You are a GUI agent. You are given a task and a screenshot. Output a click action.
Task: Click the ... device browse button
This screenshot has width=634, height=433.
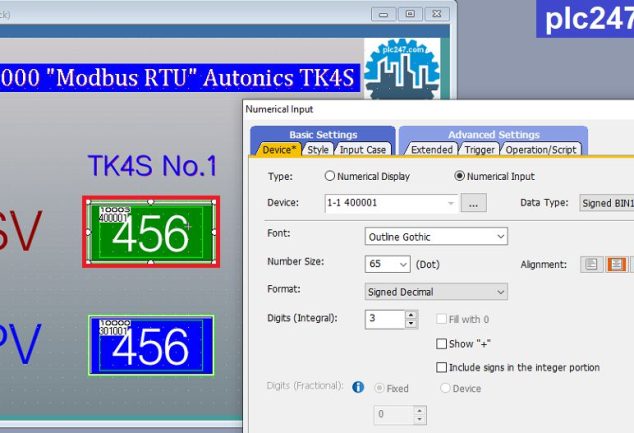473,203
